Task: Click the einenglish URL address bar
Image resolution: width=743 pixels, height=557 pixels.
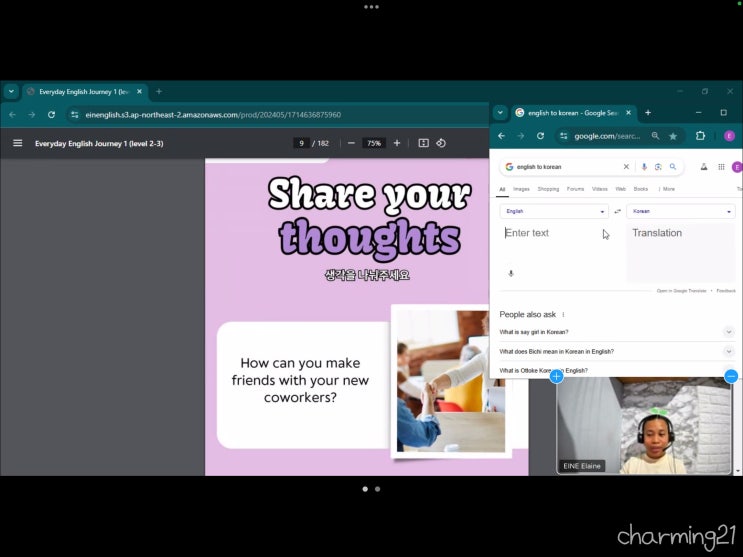Action: (213, 115)
